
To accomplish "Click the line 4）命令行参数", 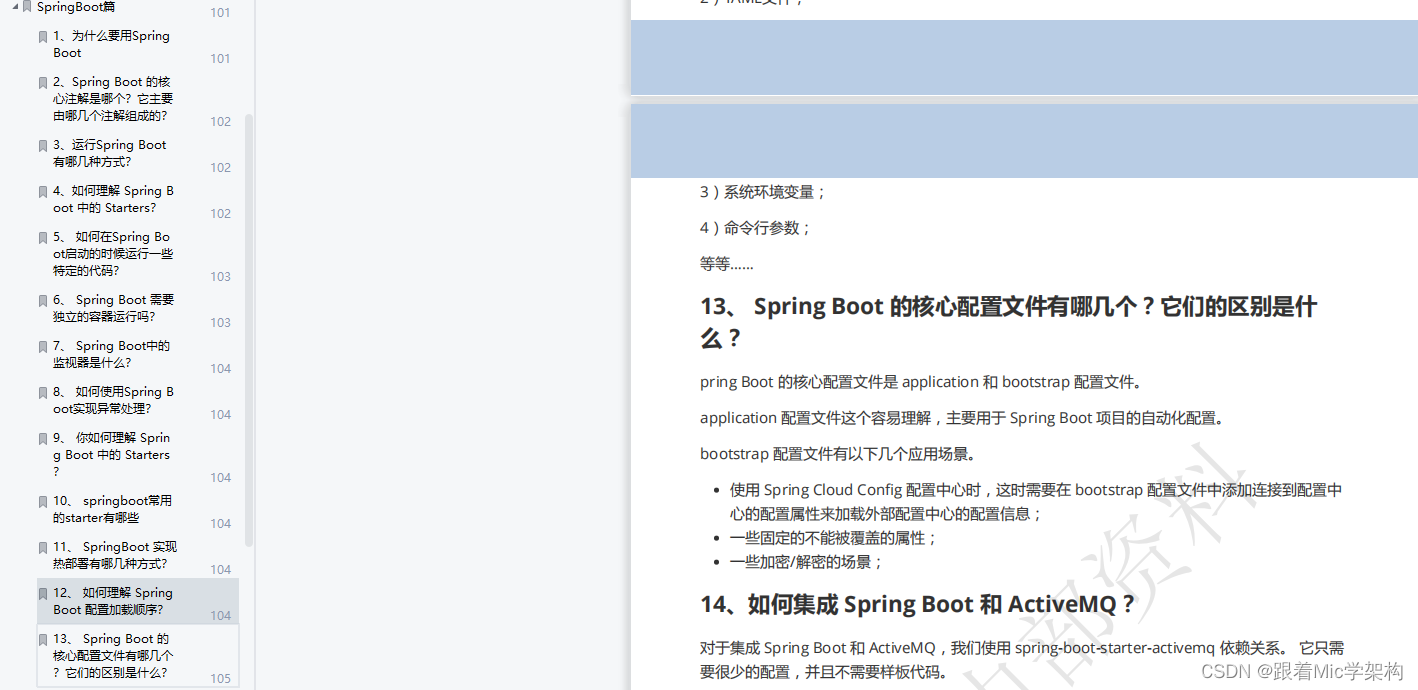I will (756, 228).
